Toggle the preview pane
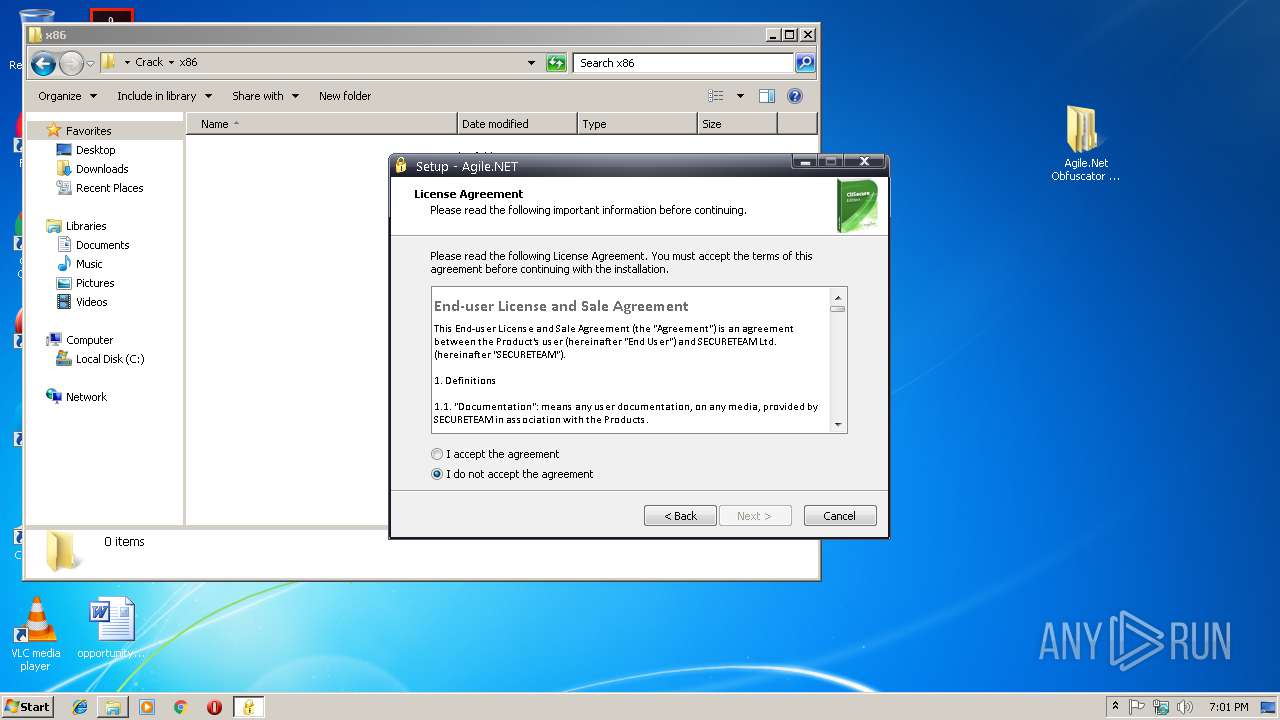 click(767, 96)
